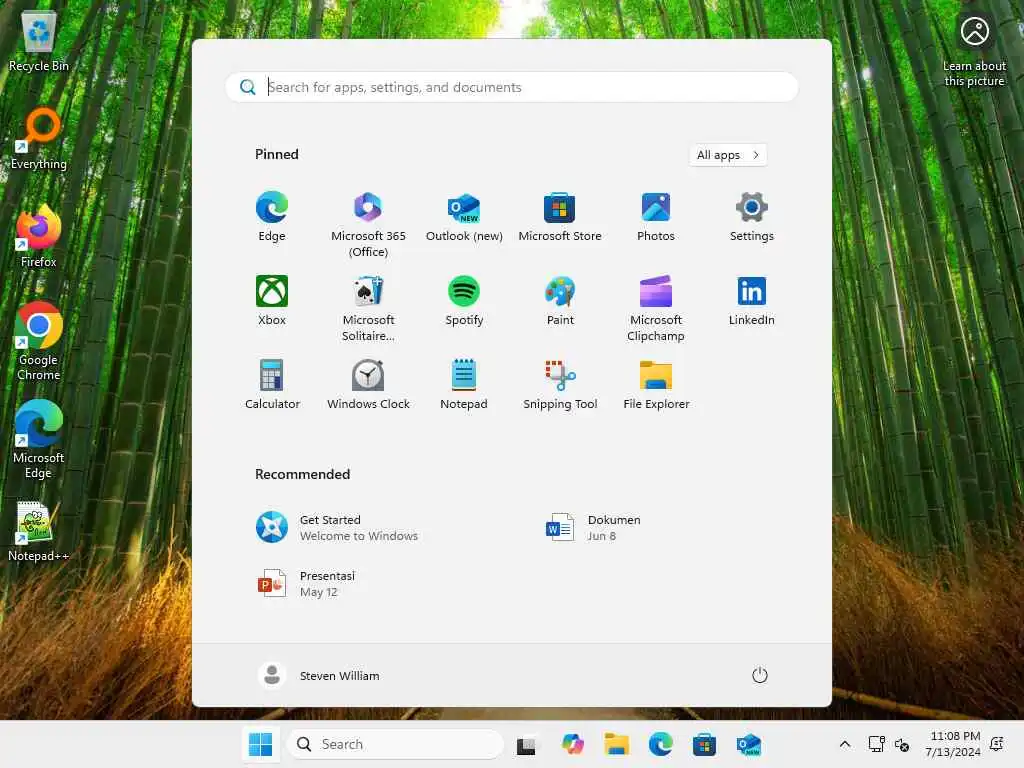Launch the Photos app
Viewport: 1024px width, 768px height.
tap(656, 217)
